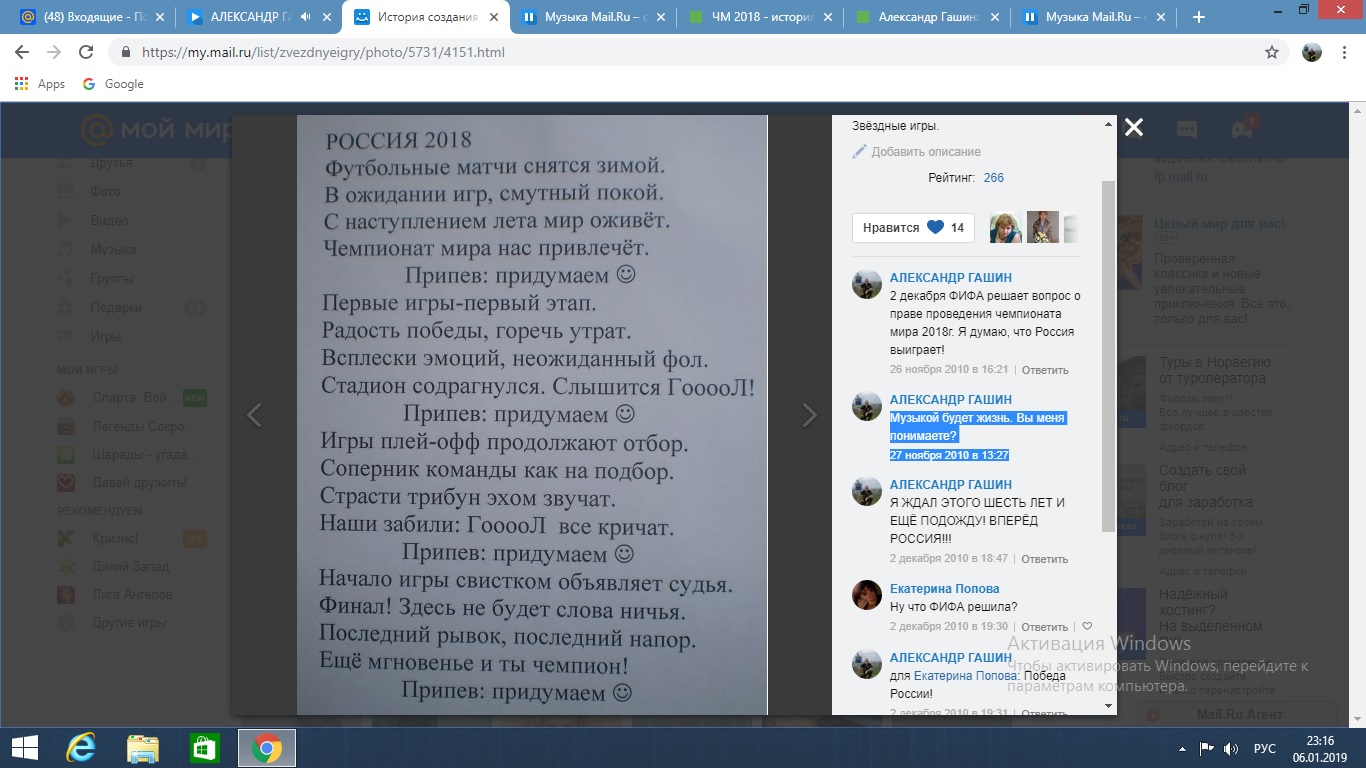Open Музыка in the left sidebar
The width and height of the screenshot is (1366, 768).
coord(113,249)
